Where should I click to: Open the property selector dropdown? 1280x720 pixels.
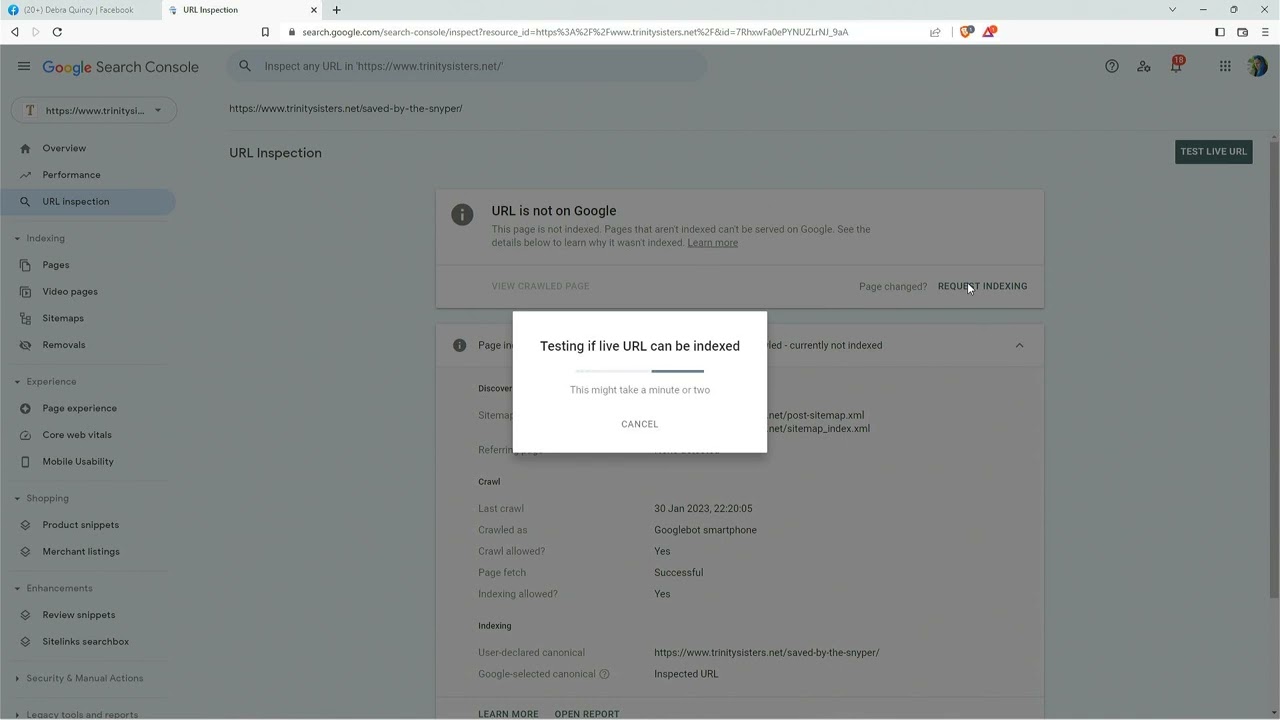pyautogui.click(x=94, y=110)
